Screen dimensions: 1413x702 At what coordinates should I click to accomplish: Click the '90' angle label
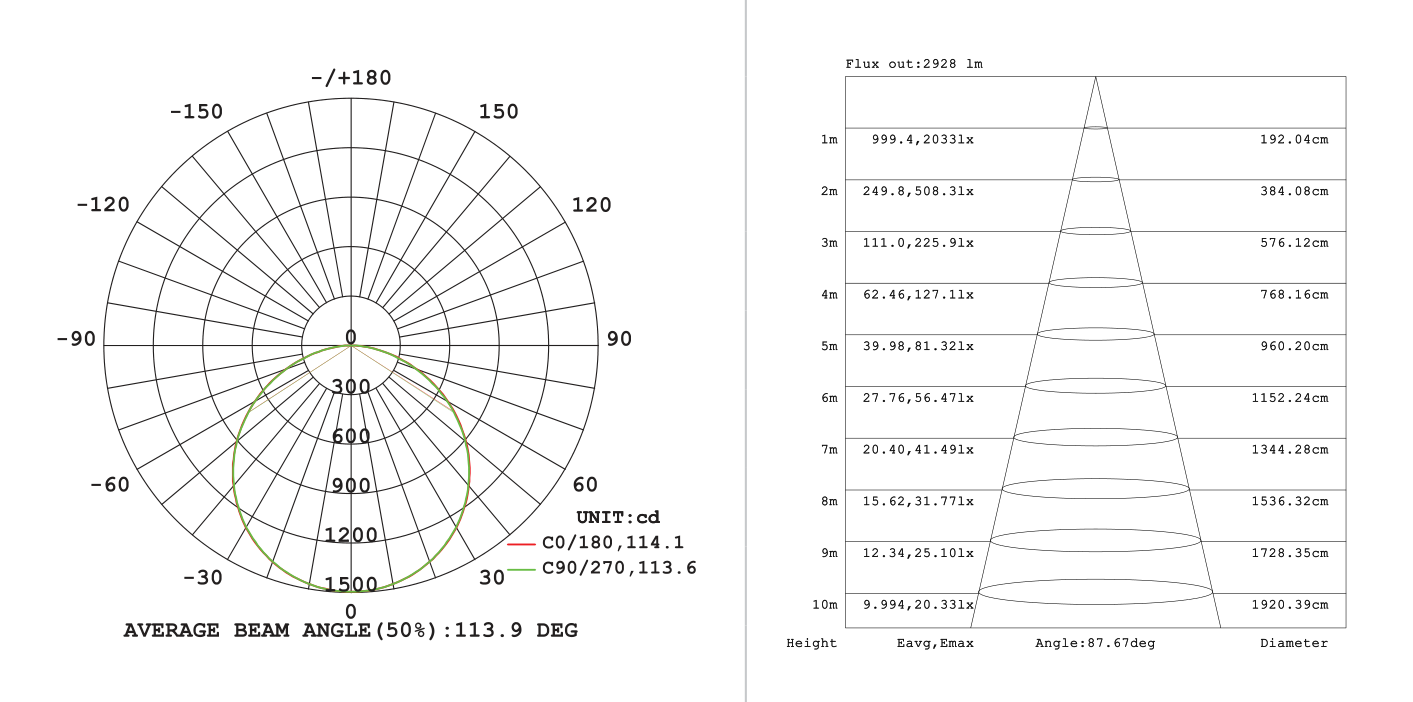(x=619, y=338)
